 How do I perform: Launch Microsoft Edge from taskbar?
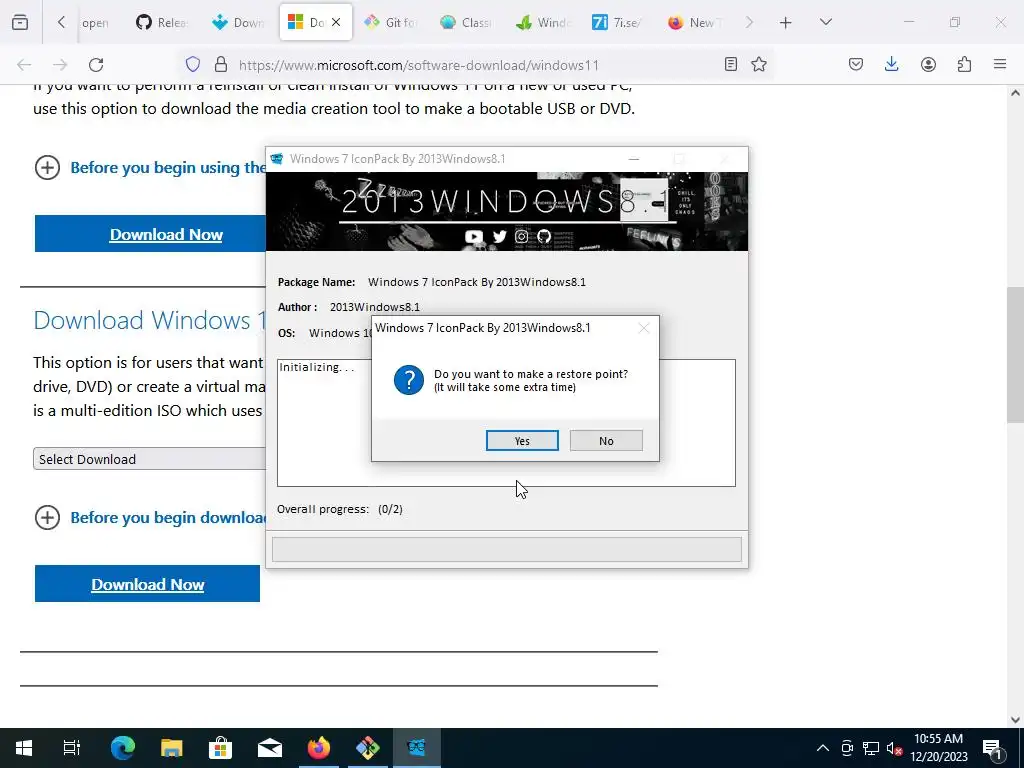122,748
